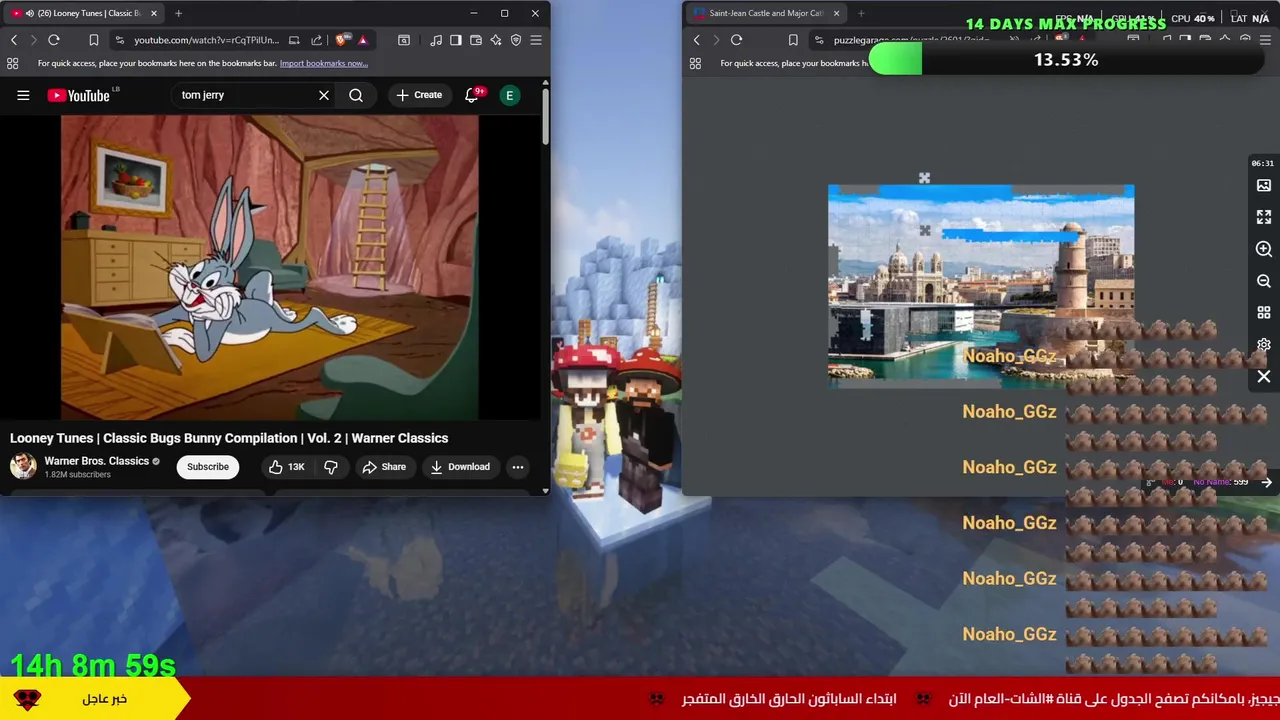1280x720 pixels.
Task: Open the Brave Rewards triangle icon
Action: pos(362,40)
